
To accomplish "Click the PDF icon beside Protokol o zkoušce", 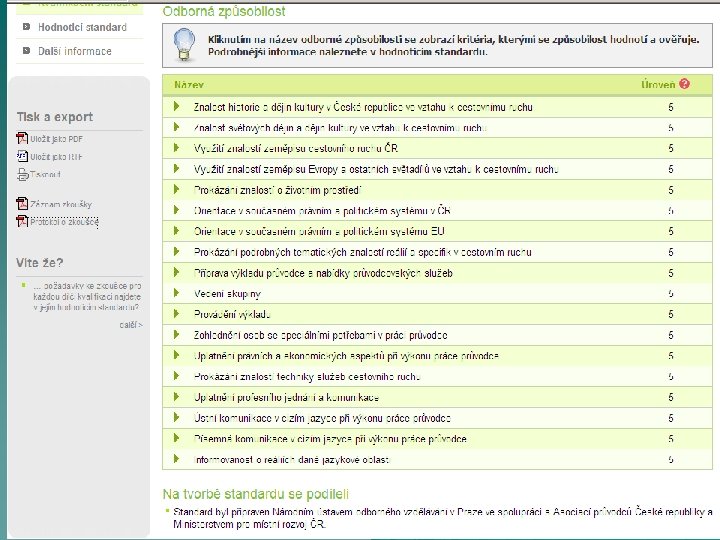I will (22, 221).
